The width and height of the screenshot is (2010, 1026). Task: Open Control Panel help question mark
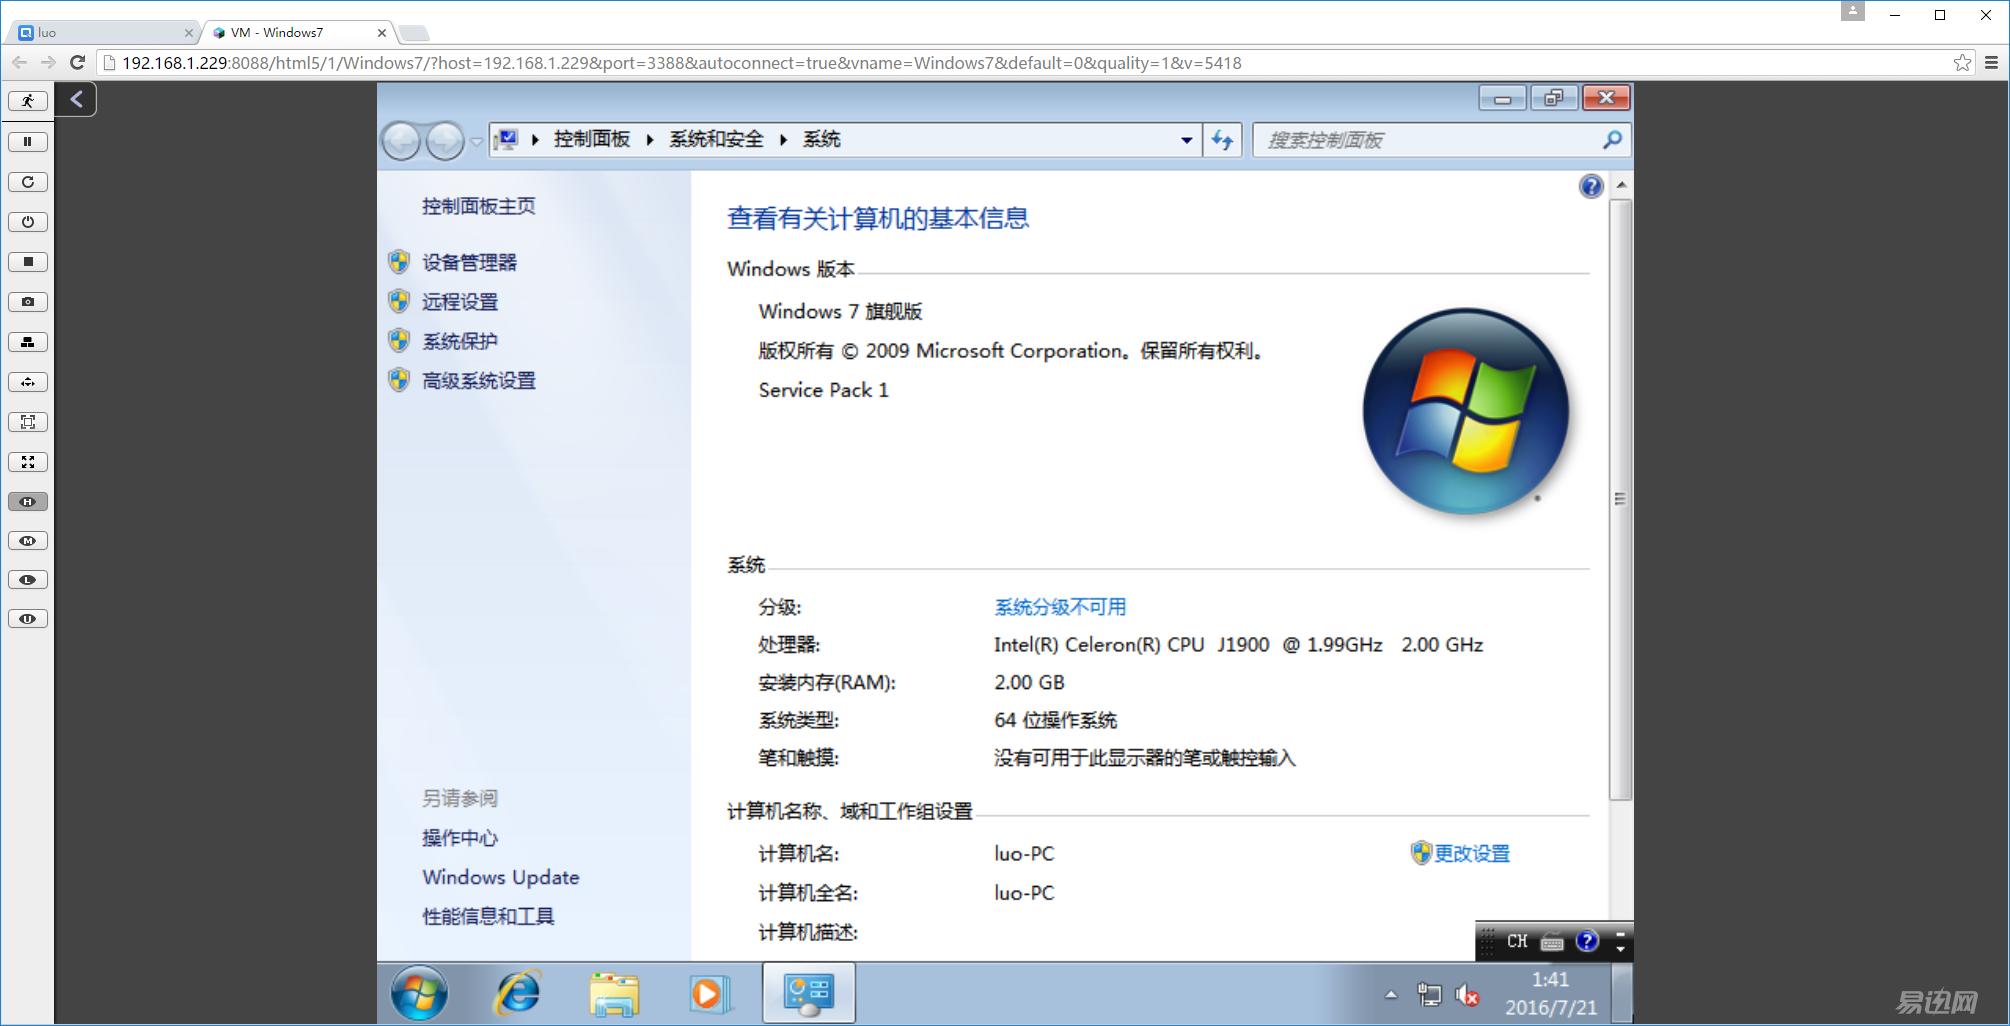[1591, 186]
